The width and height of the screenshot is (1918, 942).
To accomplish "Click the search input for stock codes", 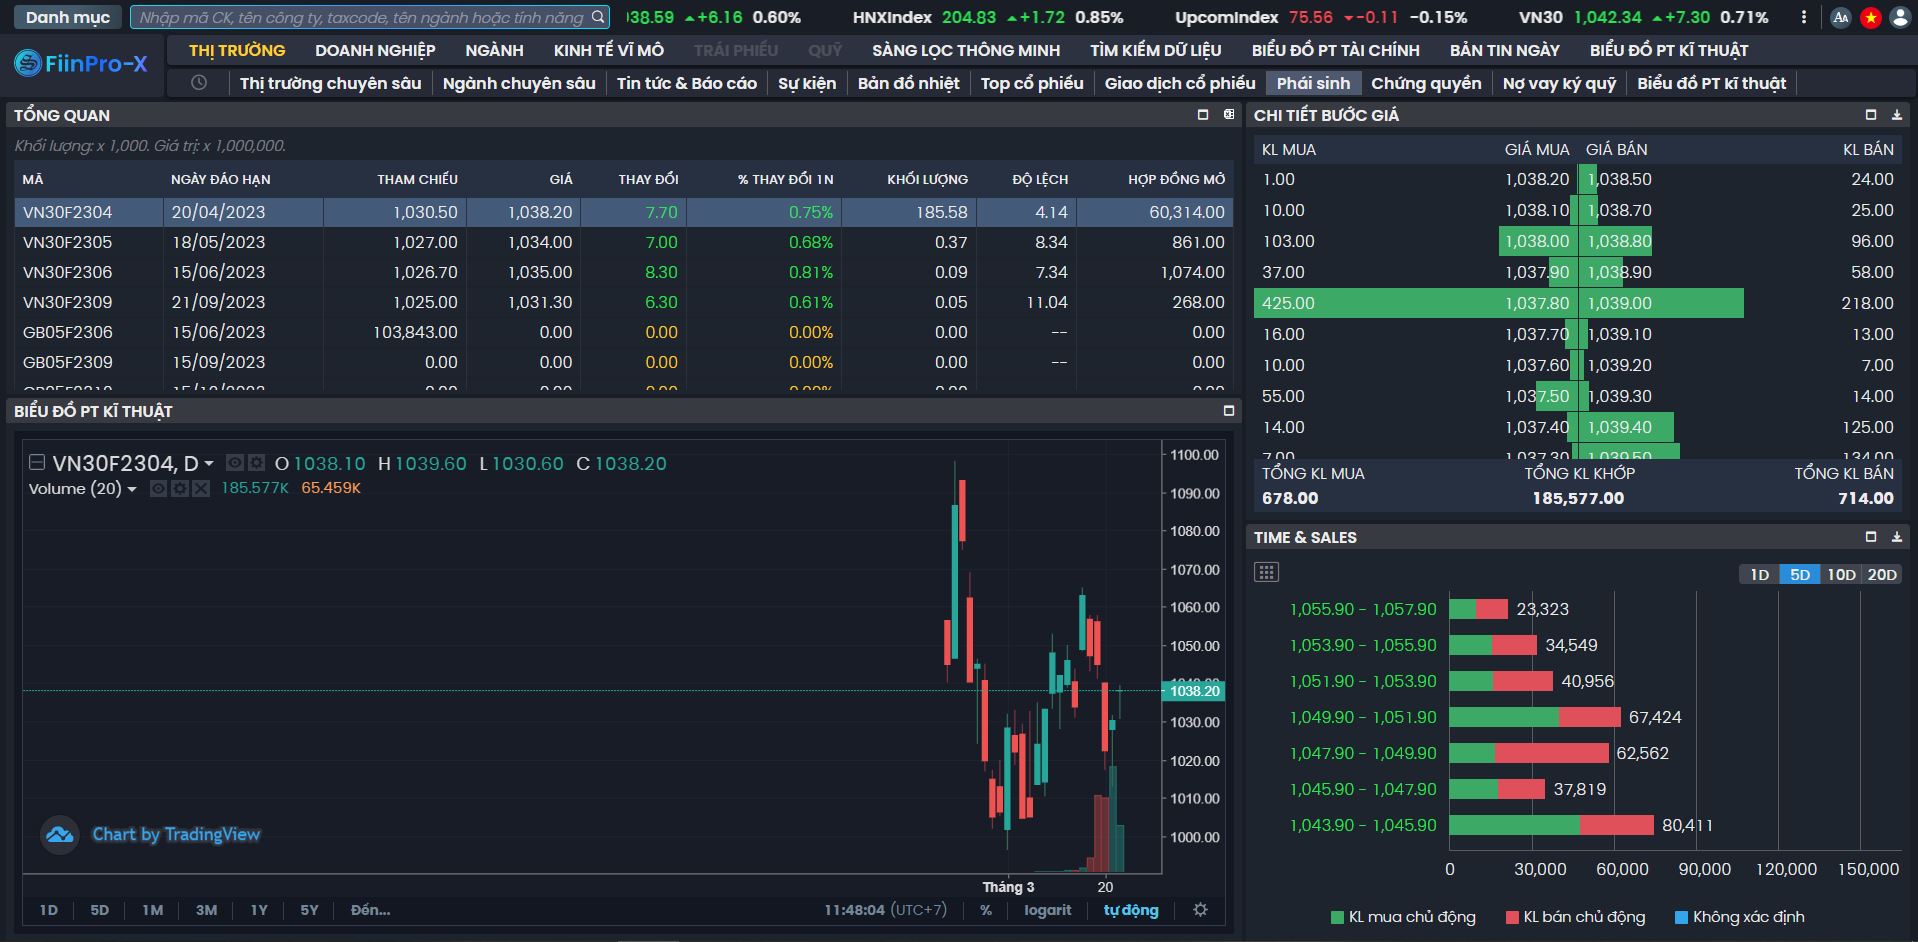I will [362, 18].
